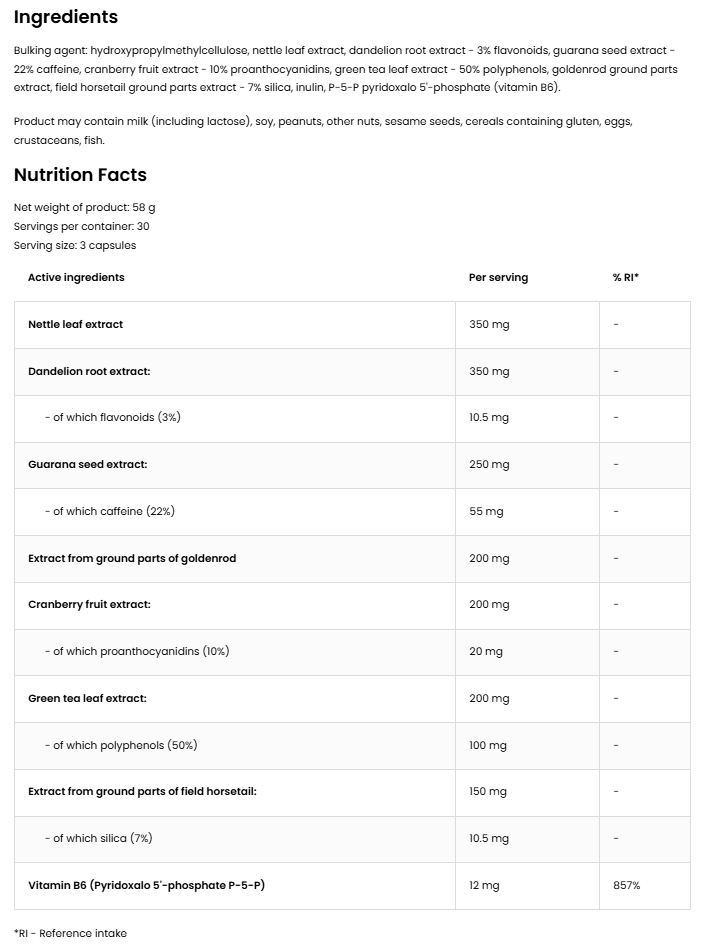703x947 pixels.
Task: Click the Green tea leaf extract label
Action: 87,698
